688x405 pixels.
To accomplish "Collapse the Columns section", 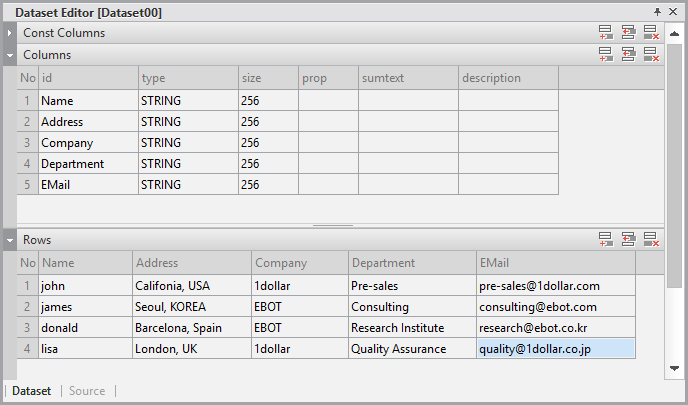I will point(9,55).
